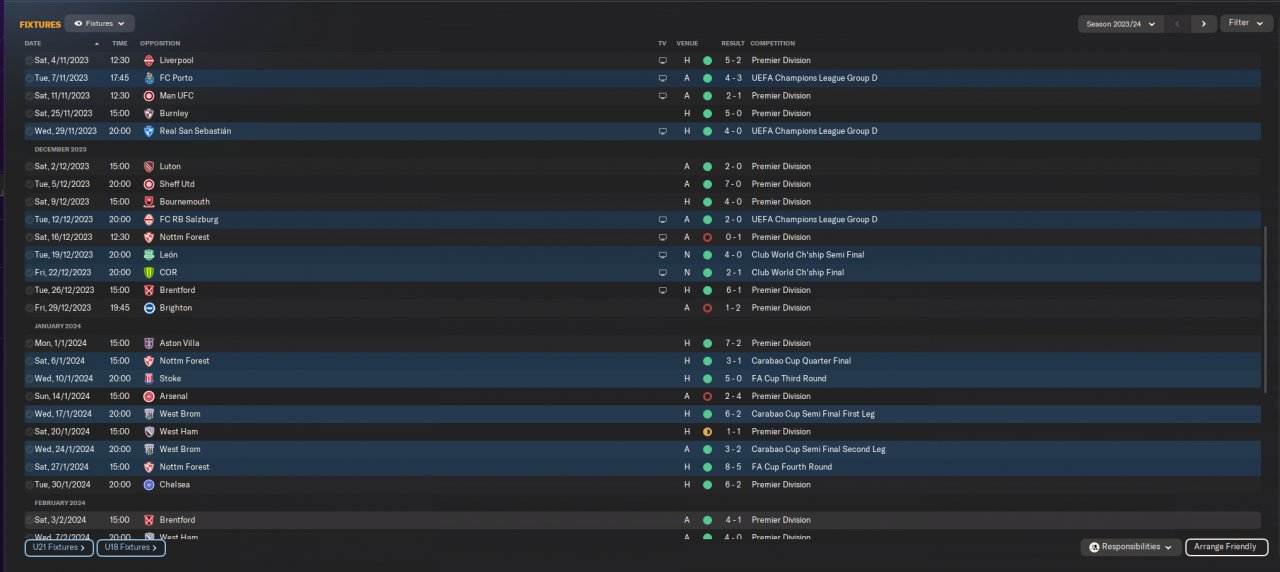Click the U21 Fixtures button
Image resolution: width=1280 pixels, height=572 pixels.
click(59, 547)
